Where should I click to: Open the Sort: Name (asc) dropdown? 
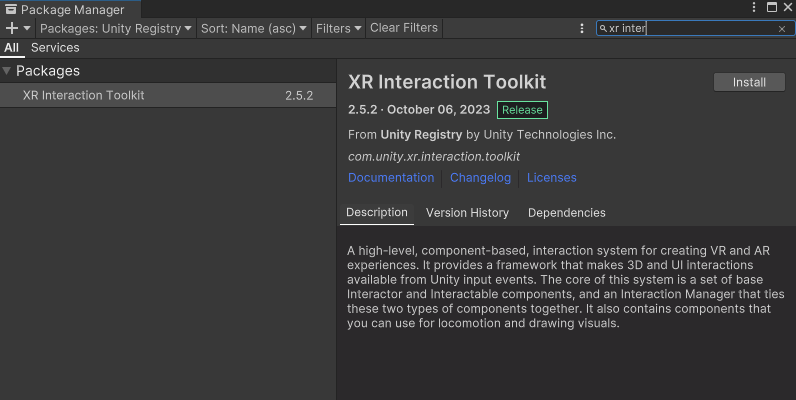coord(253,28)
